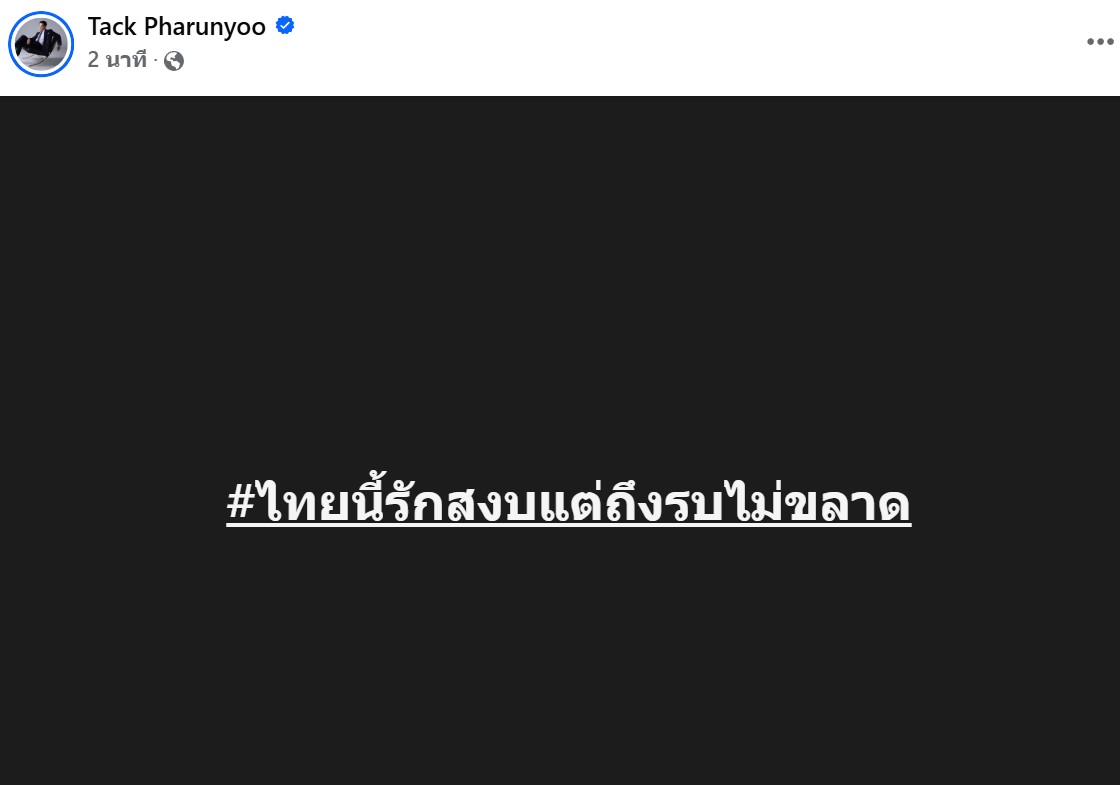Click the "#" symbol starting the hashtag

(241, 501)
